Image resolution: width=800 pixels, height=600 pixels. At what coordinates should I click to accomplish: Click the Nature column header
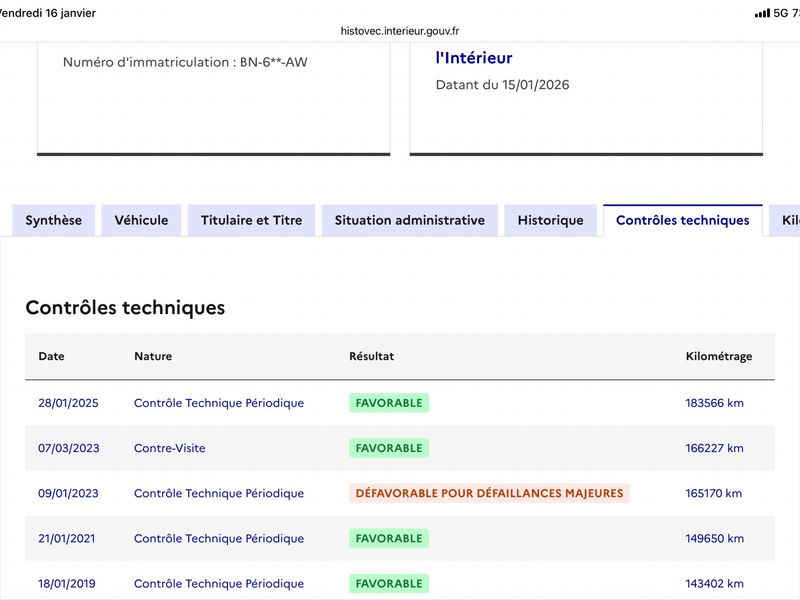[x=153, y=356]
